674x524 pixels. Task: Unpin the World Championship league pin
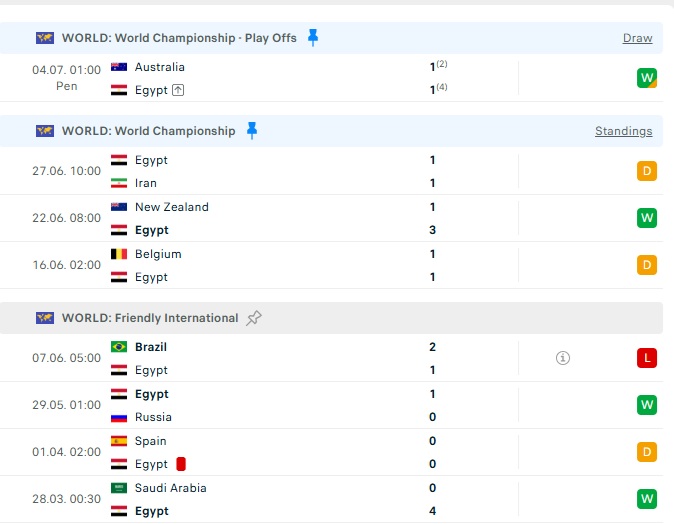pyautogui.click(x=252, y=130)
